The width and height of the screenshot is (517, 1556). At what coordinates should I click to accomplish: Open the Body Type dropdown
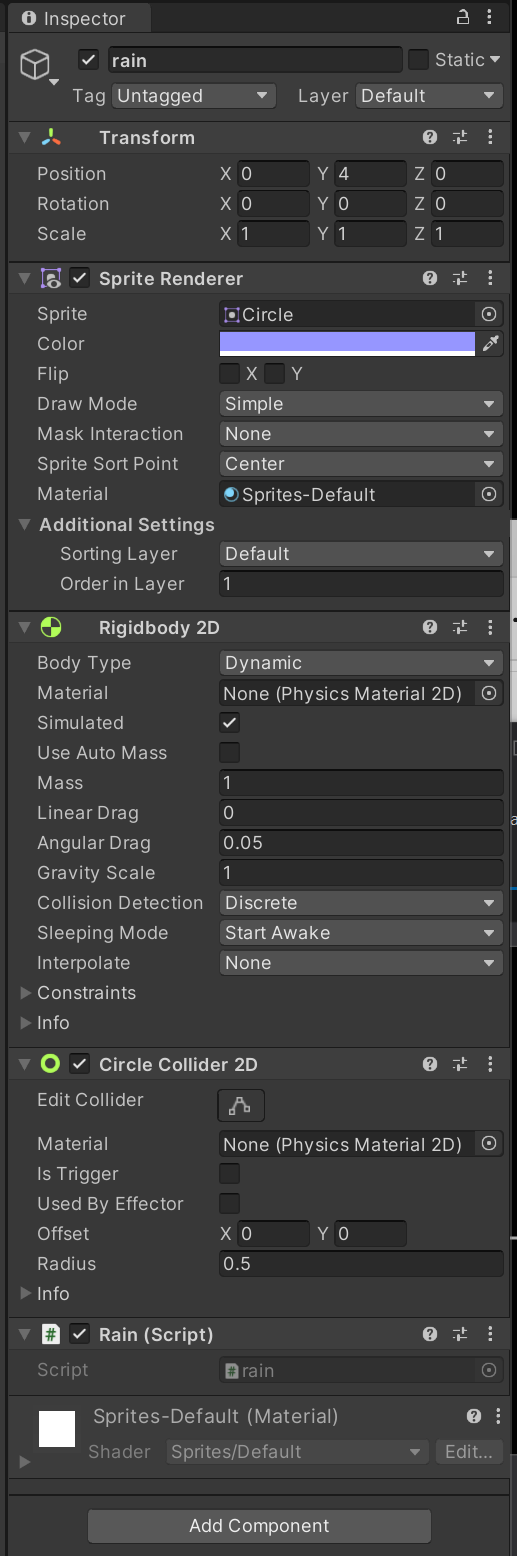point(361,663)
